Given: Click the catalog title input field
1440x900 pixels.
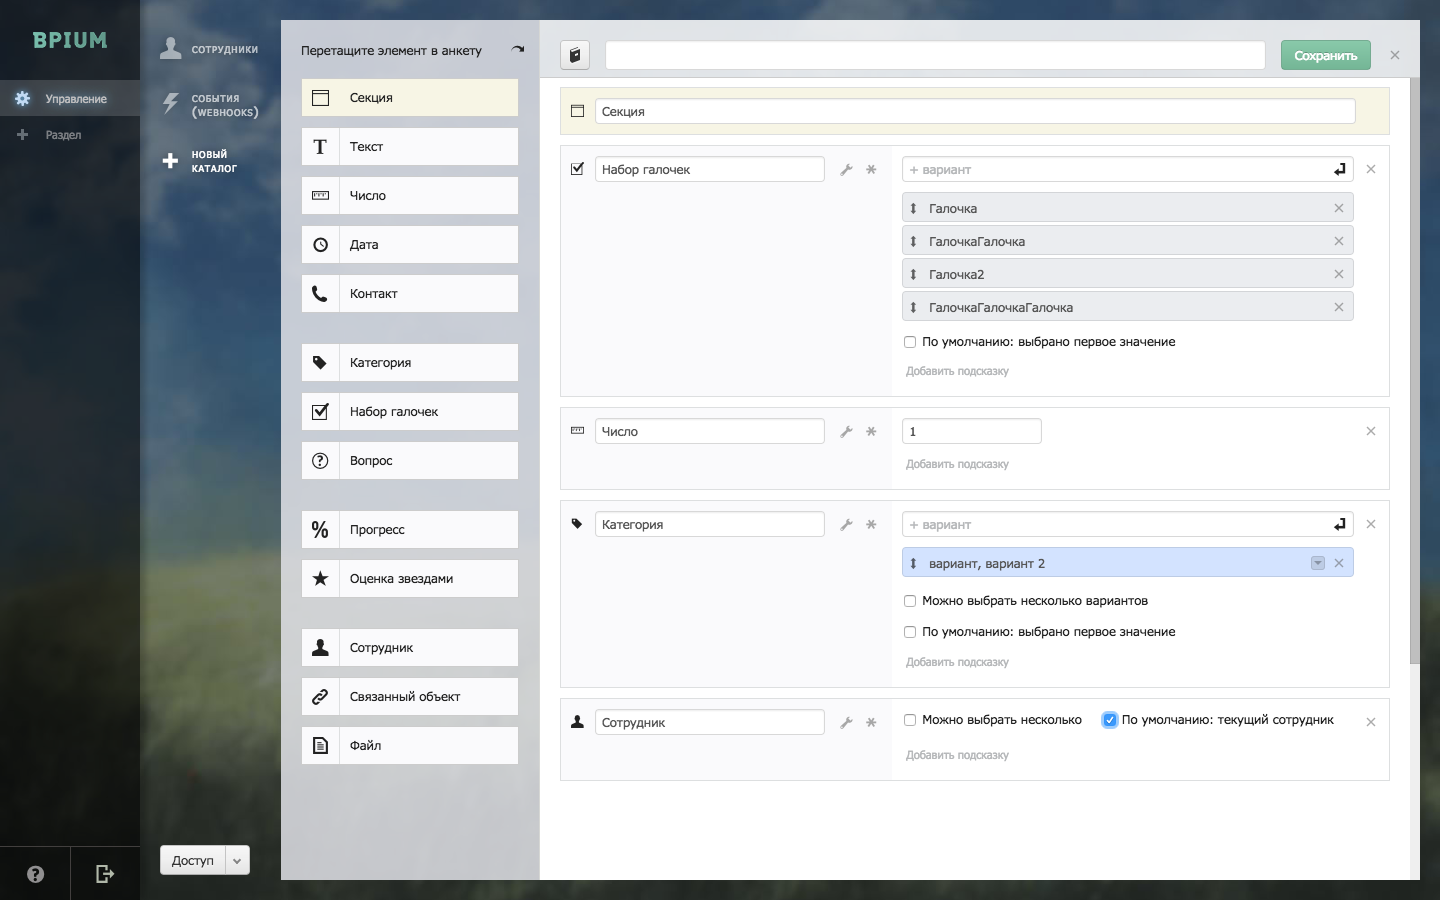Looking at the screenshot, I should tap(935, 55).
